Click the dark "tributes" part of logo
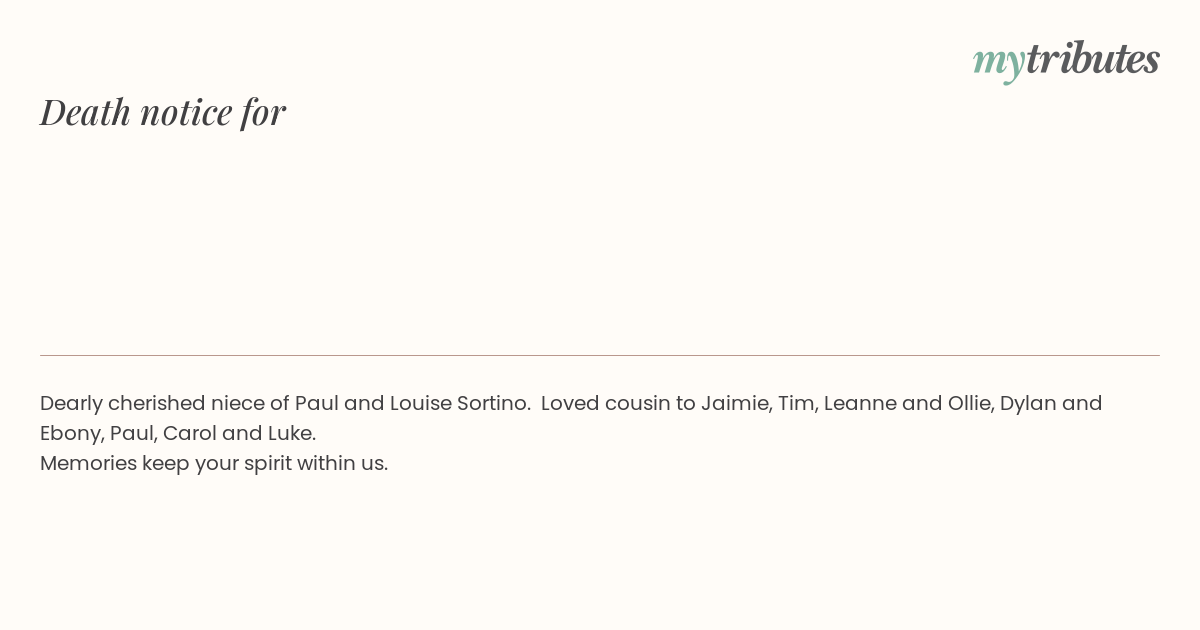 [x=1093, y=58]
